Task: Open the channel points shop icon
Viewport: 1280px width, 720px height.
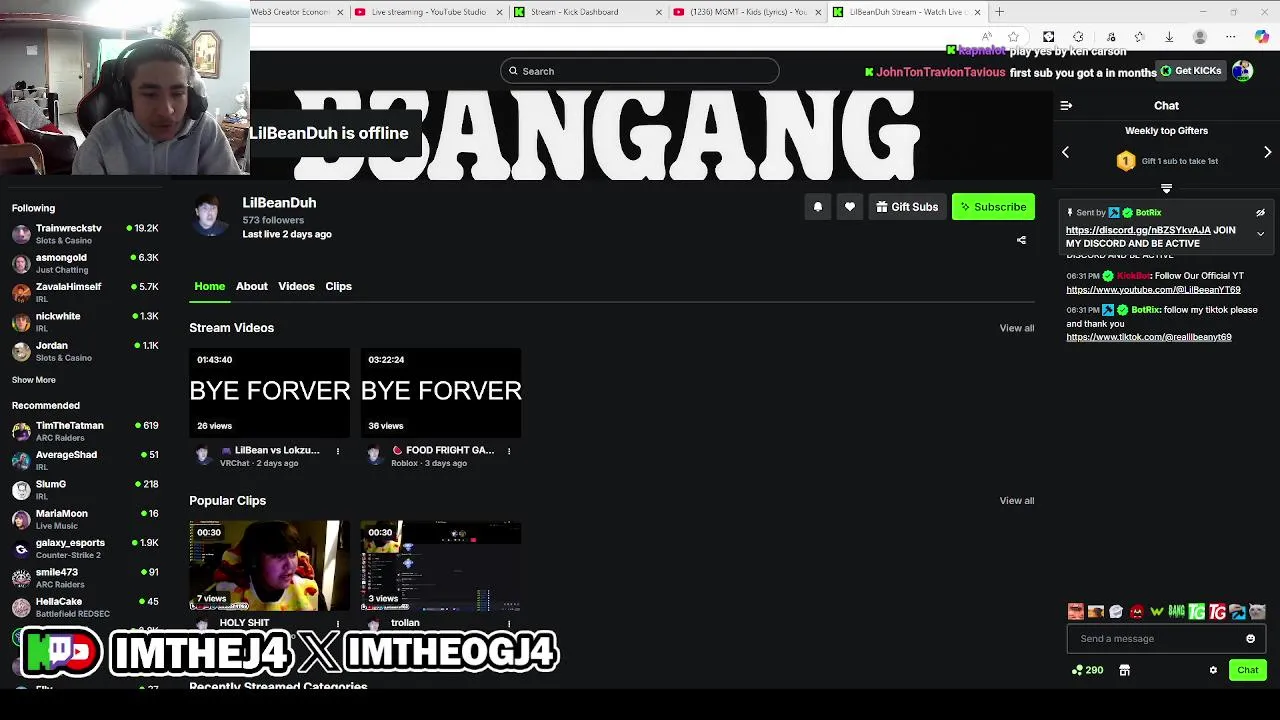Action: point(1124,670)
